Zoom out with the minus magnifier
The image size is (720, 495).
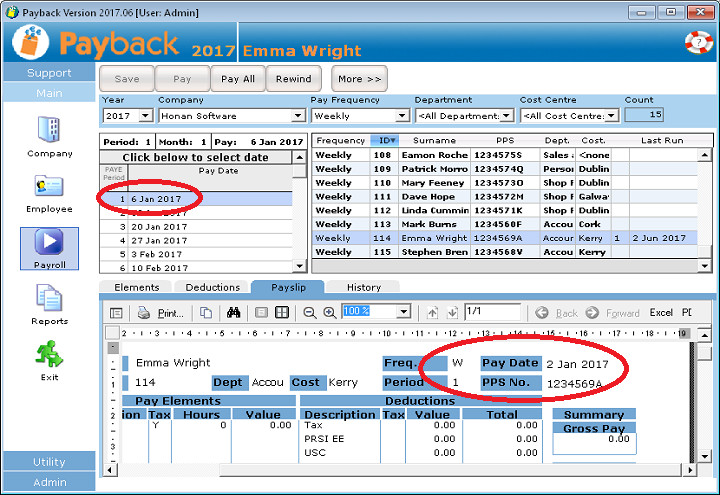click(x=310, y=313)
